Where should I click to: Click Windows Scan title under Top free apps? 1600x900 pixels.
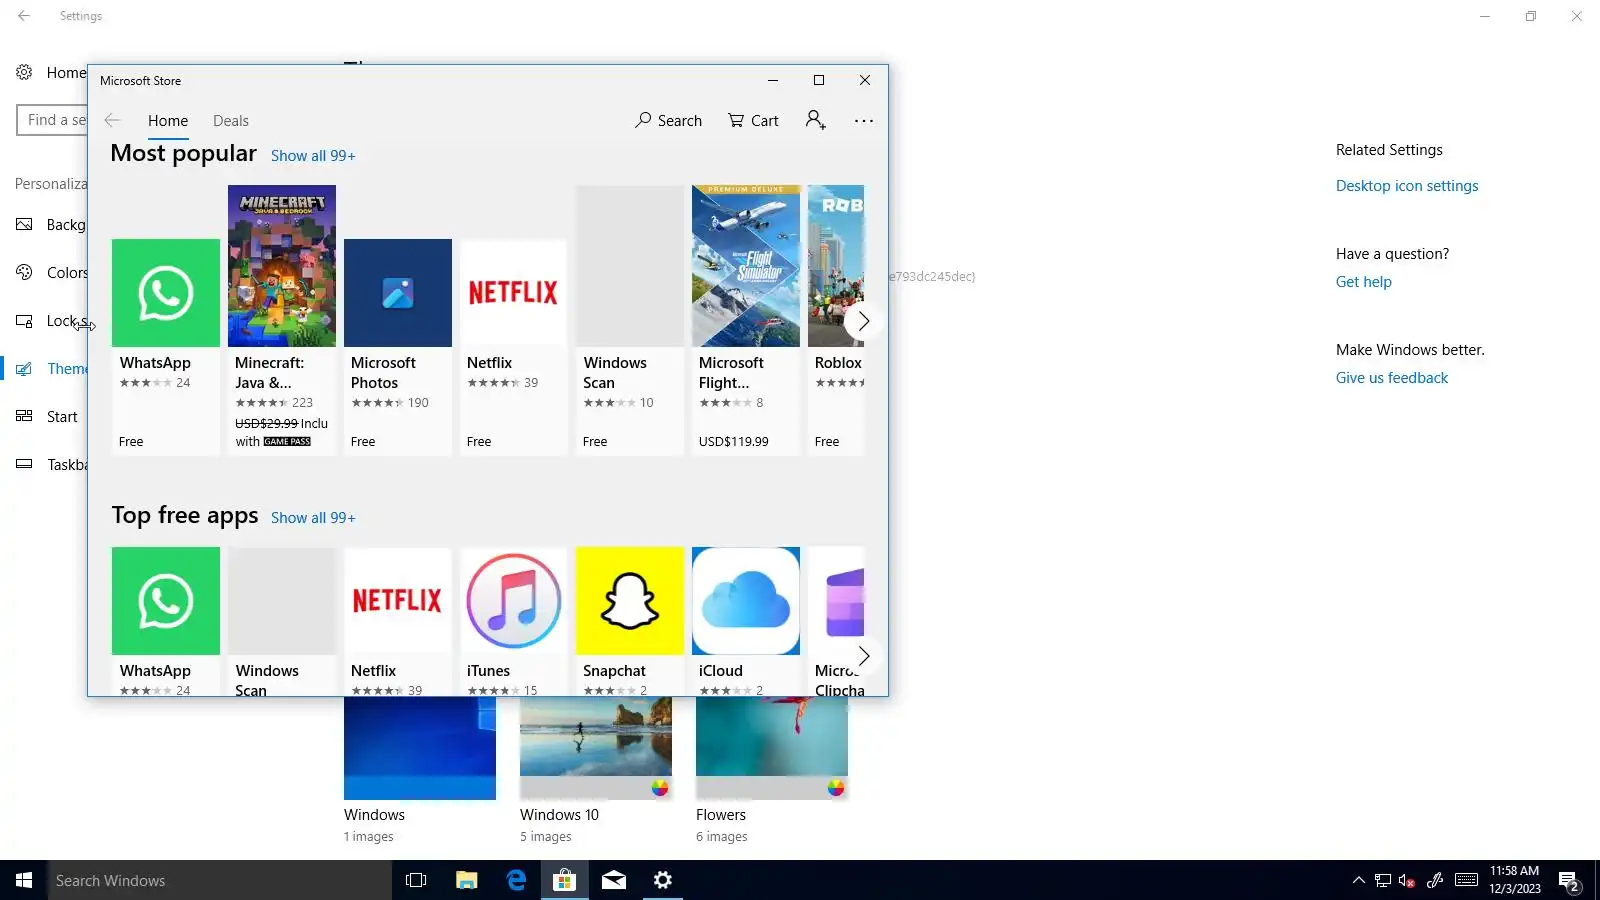coord(267,680)
